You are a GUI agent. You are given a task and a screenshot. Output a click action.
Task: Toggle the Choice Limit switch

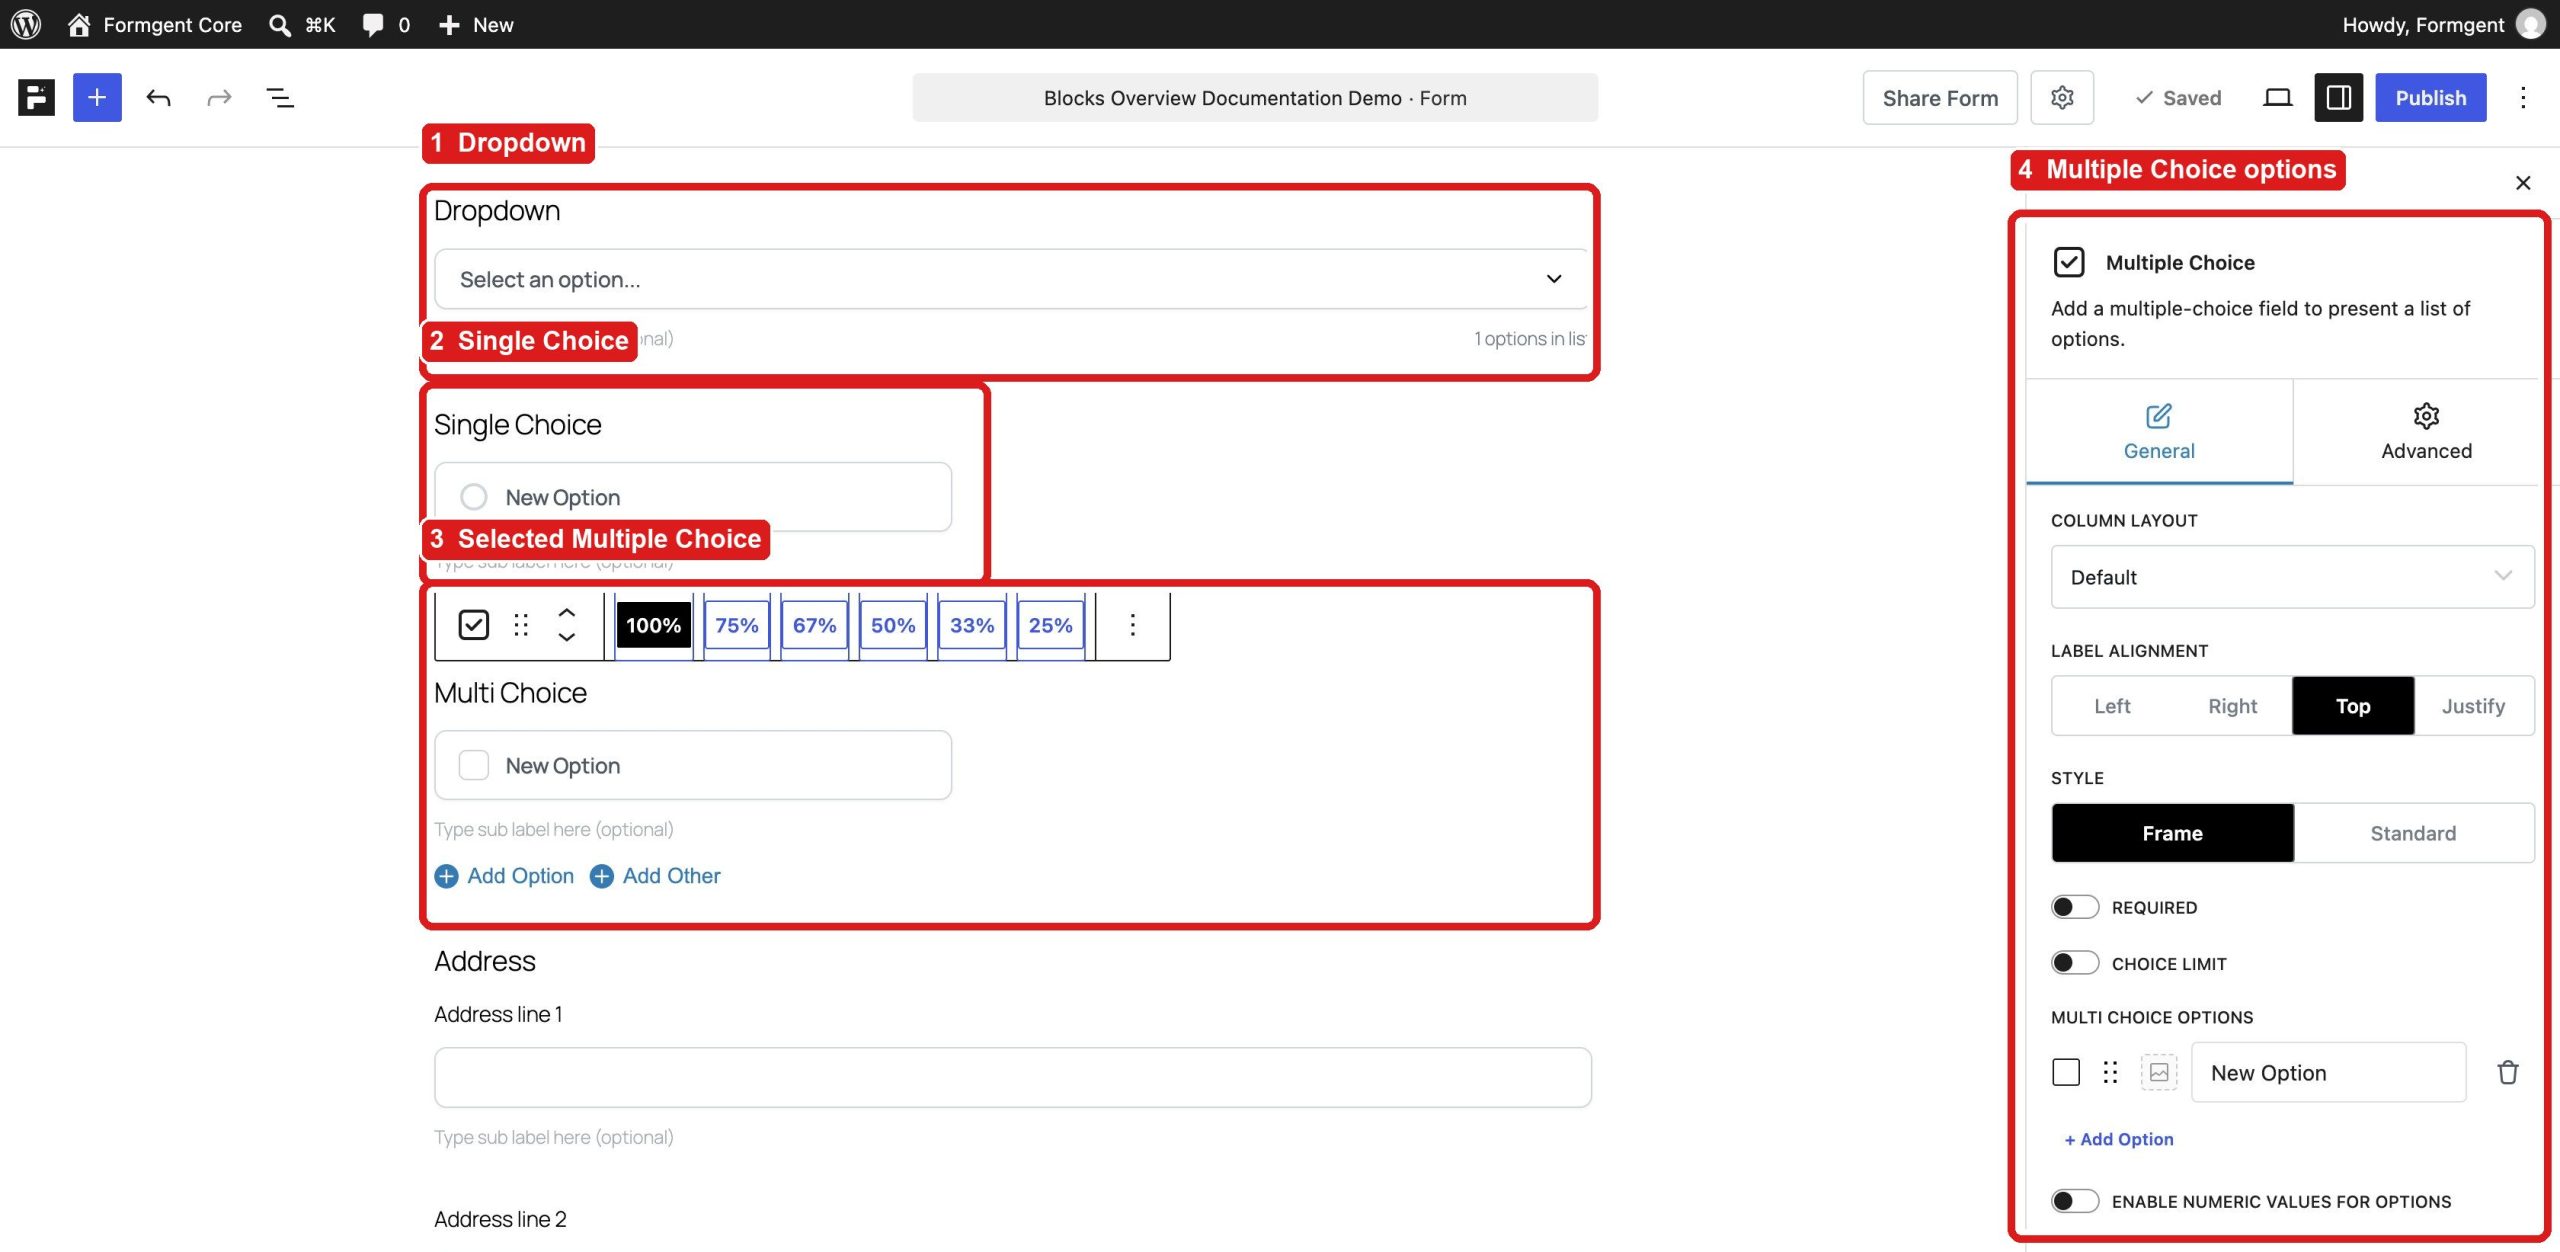(2075, 963)
